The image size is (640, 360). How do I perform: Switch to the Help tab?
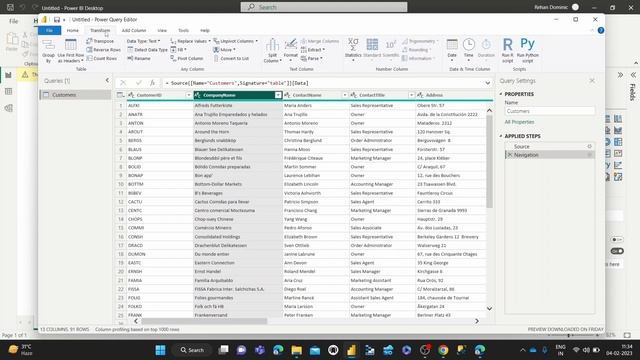pyautogui.click(x=205, y=31)
